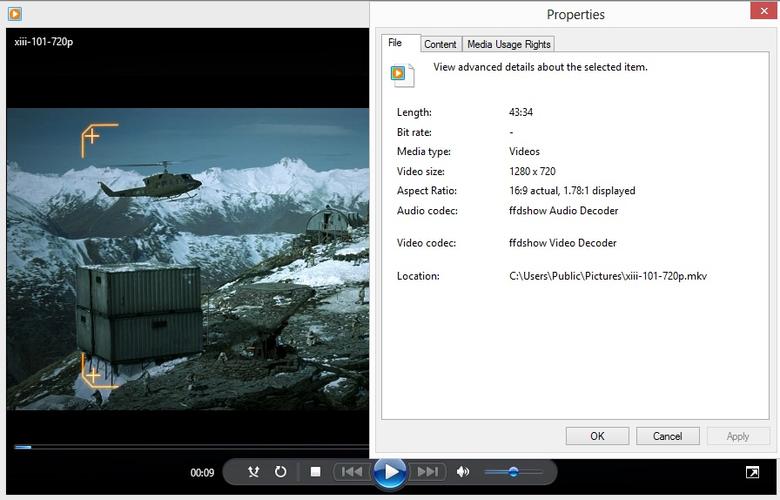The width and height of the screenshot is (780, 500).
Task: Click the ffdshow Audio Decoder value
Action: (564, 211)
